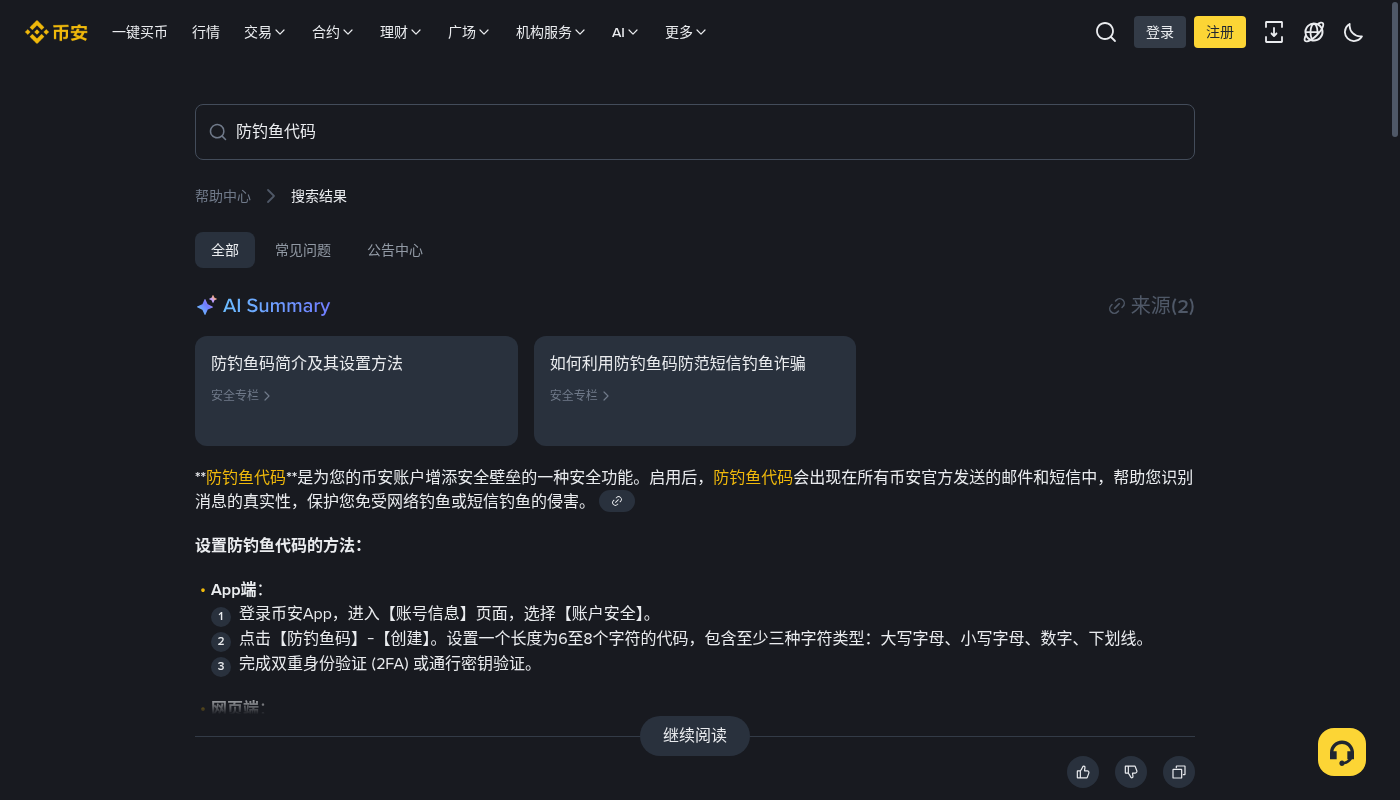Click the 搜索结果 breadcrumb text
The width and height of the screenshot is (1400, 800).
(319, 196)
